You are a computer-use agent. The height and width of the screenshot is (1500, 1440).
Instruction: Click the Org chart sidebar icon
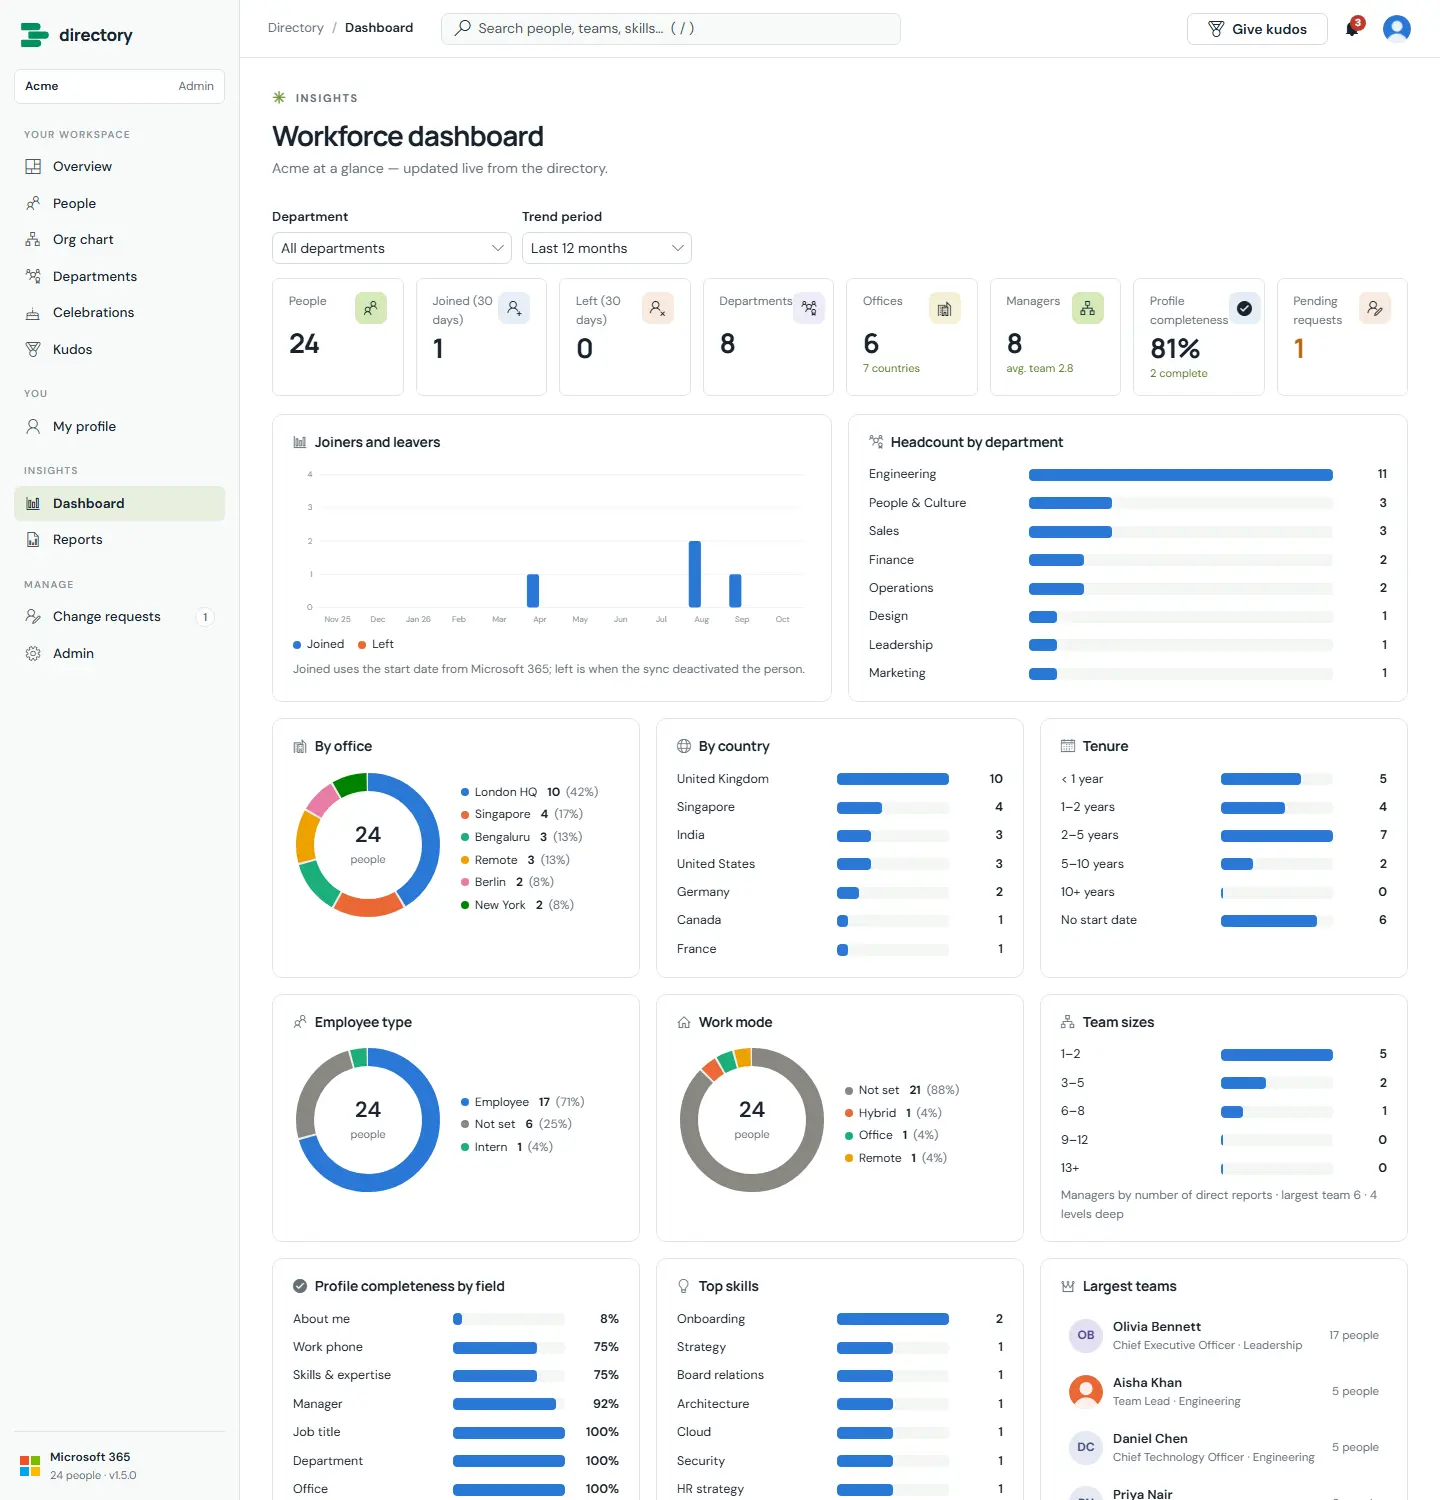click(33, 240)
